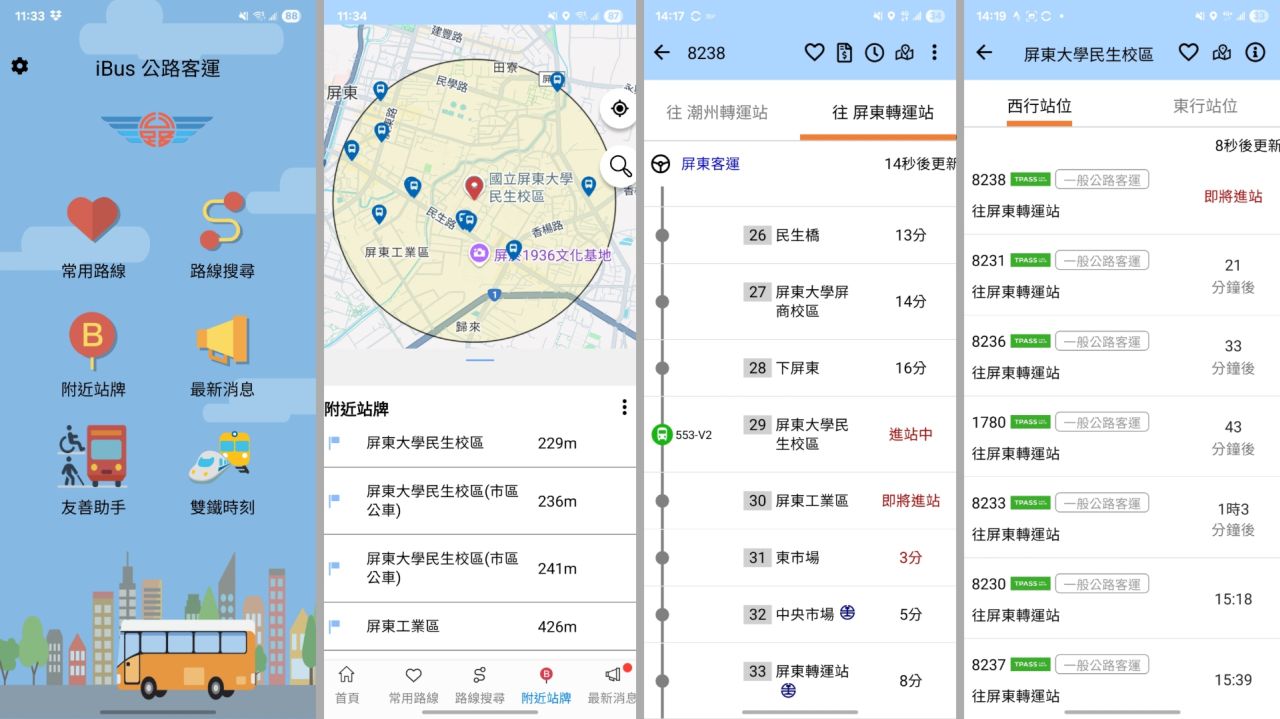Open overflow menu on route 8238 screen

coord(934,52)
